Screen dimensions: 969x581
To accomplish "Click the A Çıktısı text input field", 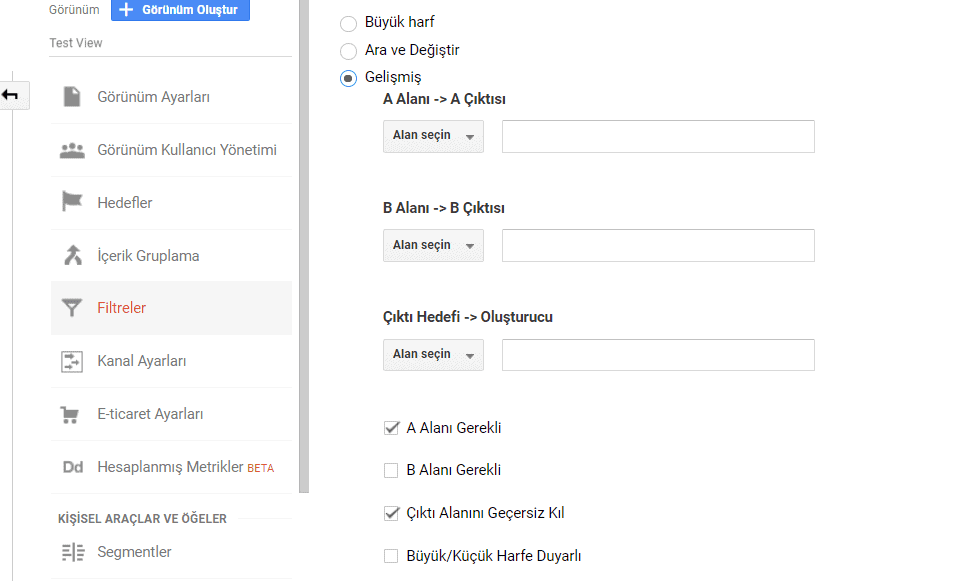I will [x=658, y=137].
